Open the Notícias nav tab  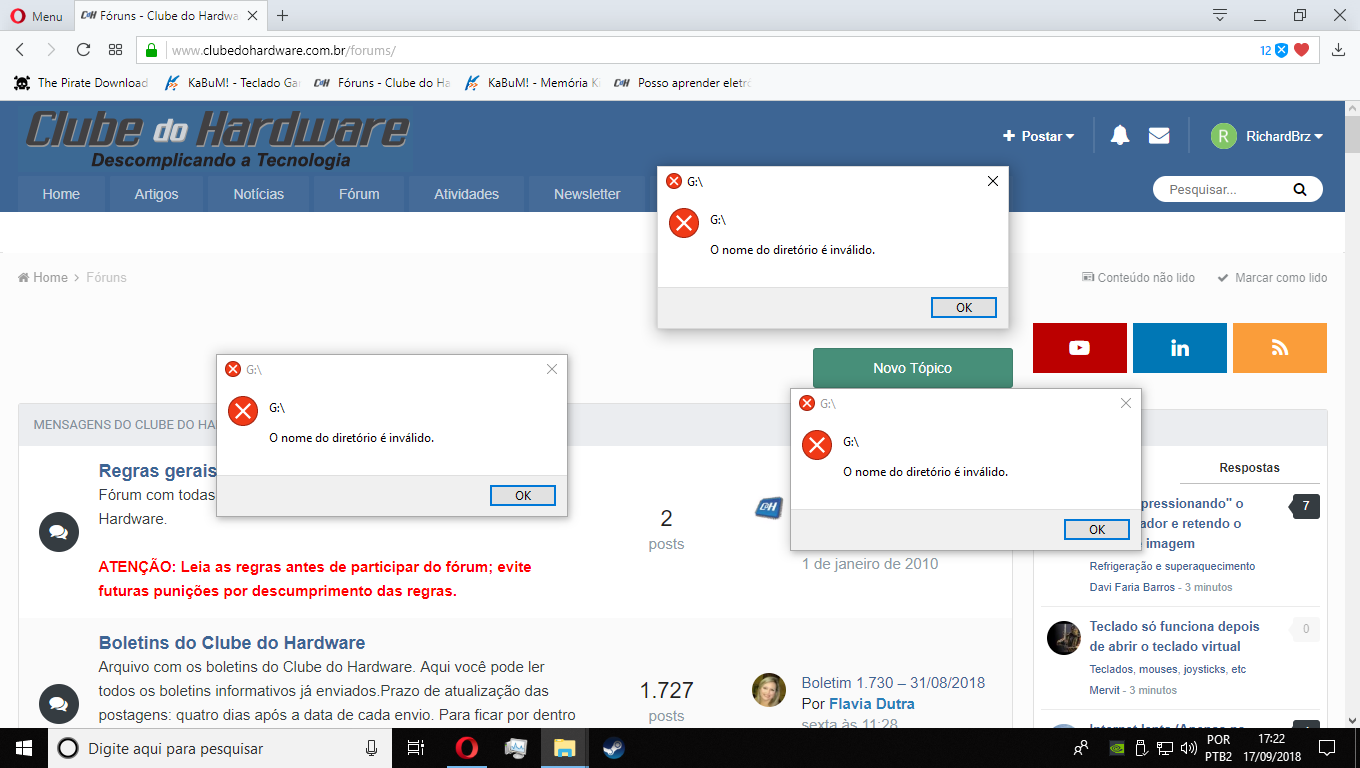coord(259,194)
